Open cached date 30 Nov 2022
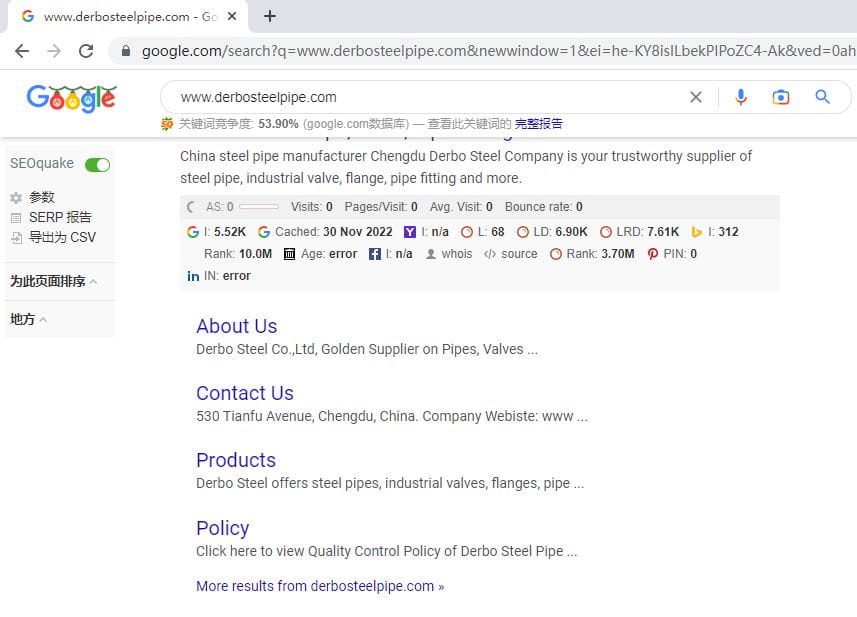Viewport: 857px width, 617px height. tap(357, 232)
